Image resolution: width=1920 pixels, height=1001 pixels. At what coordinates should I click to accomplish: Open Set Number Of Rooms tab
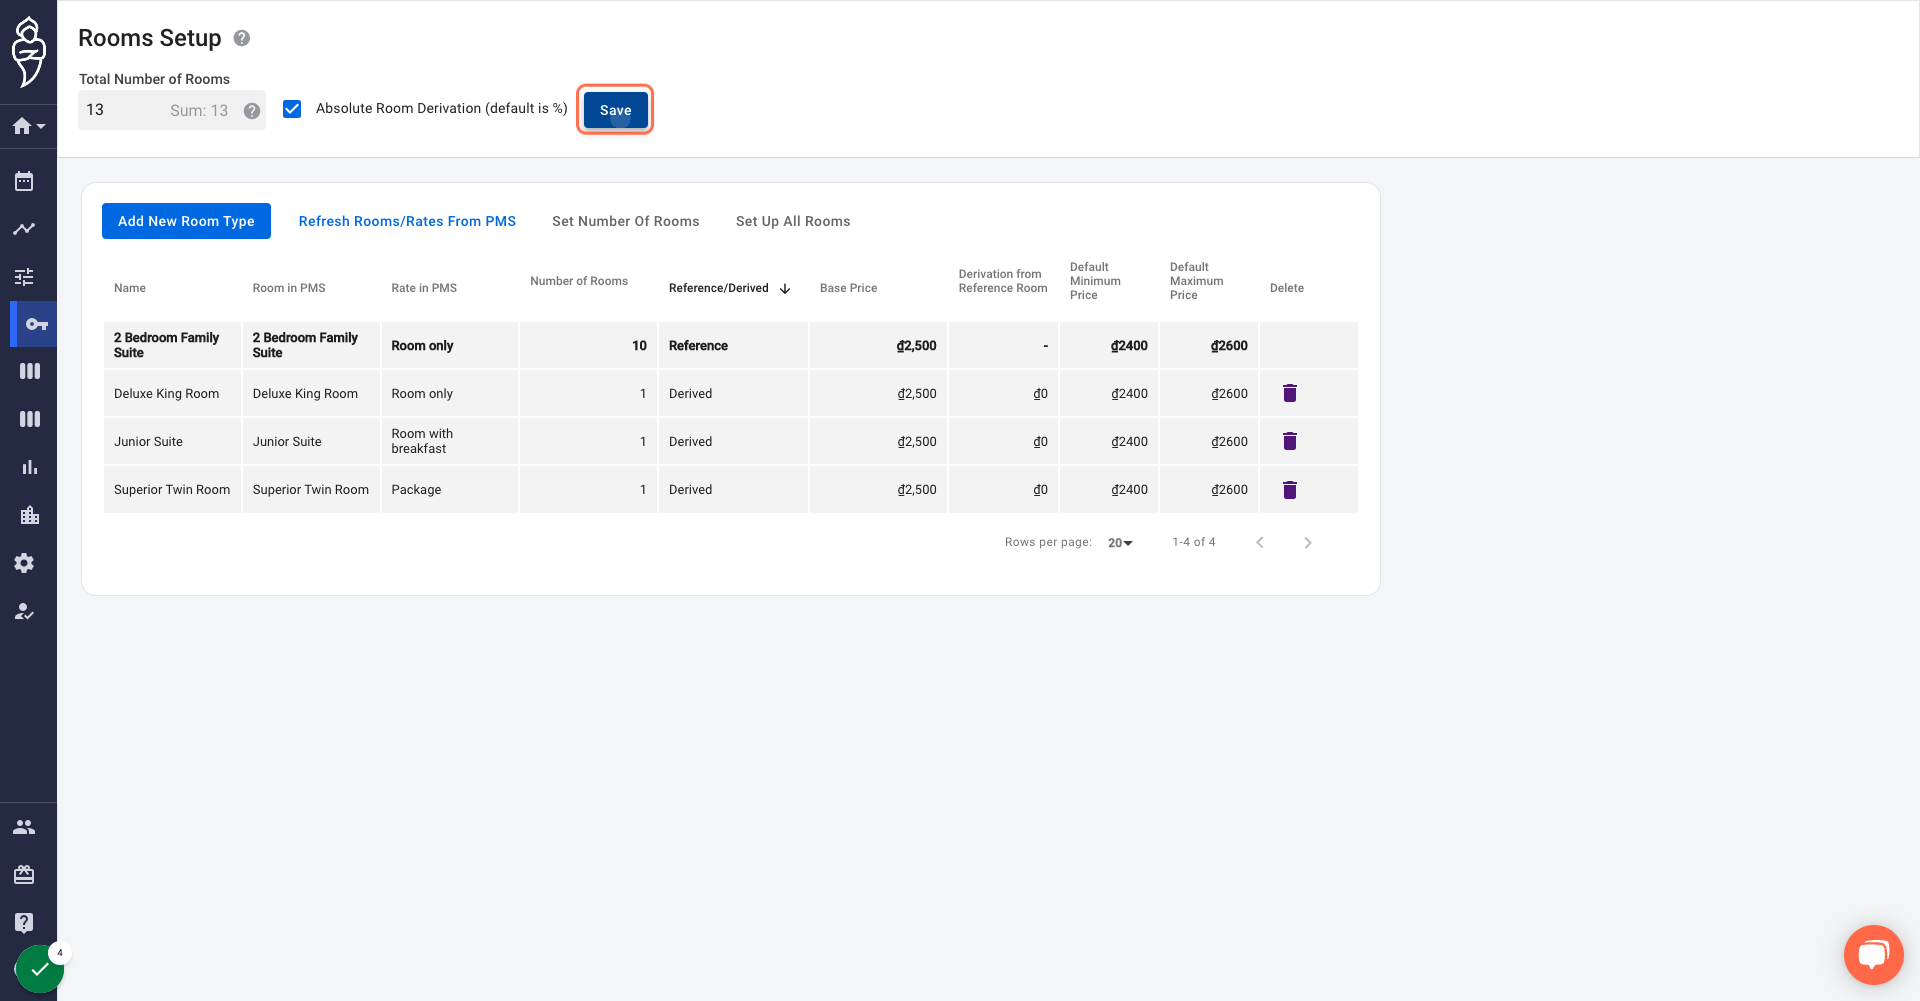[x=626, y=221]
